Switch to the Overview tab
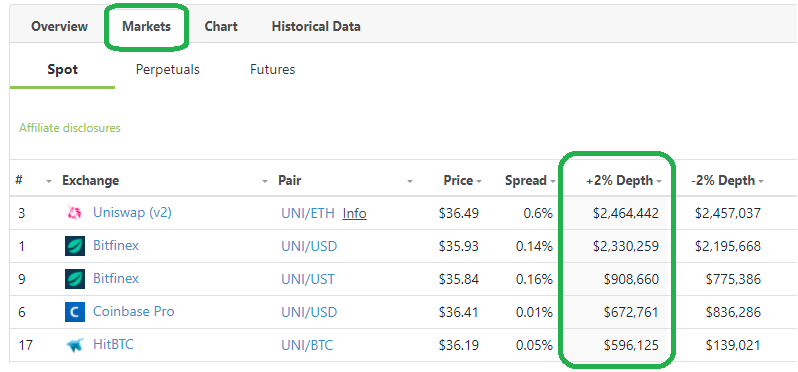798x372 pixels. click(x=60, y=26)
